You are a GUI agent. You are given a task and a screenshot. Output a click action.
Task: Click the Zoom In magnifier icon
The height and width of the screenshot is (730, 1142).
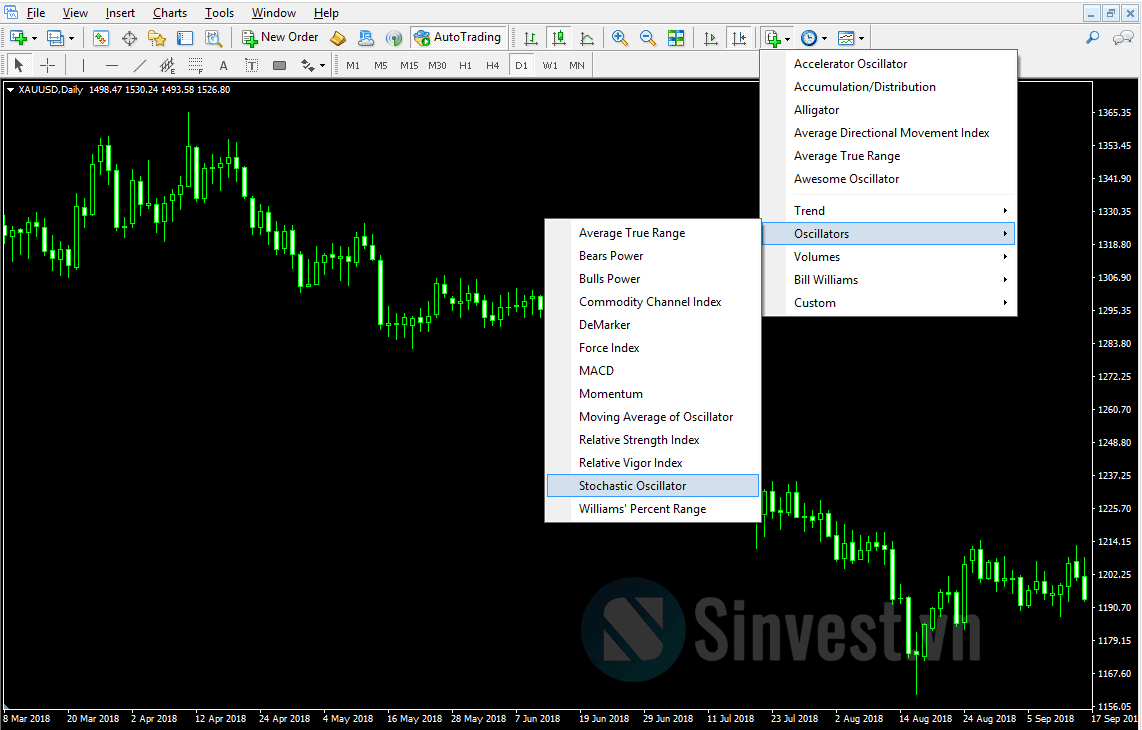(x=619, y=38)
